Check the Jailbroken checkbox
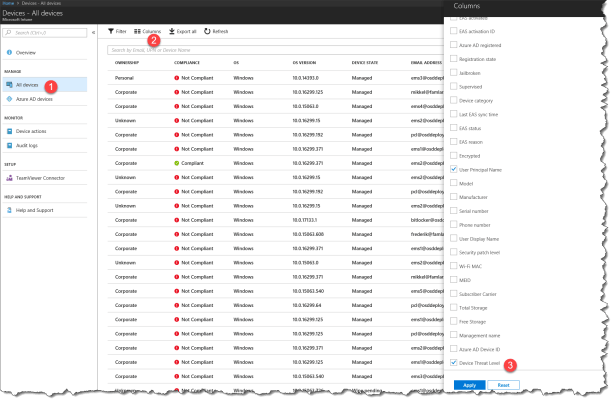The image size is (615, 403). coord(454,73)
